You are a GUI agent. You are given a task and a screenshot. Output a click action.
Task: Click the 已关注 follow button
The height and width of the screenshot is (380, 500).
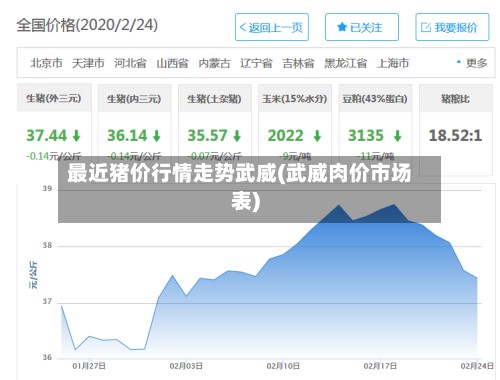tap(362, 27)
